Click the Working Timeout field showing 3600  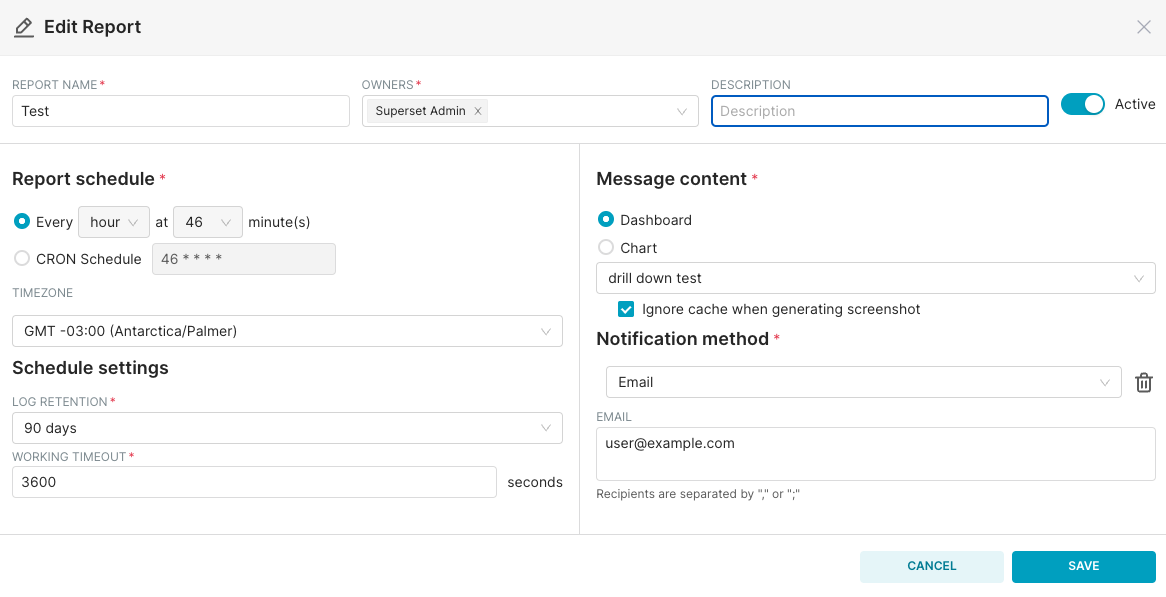tap(252, 481)
